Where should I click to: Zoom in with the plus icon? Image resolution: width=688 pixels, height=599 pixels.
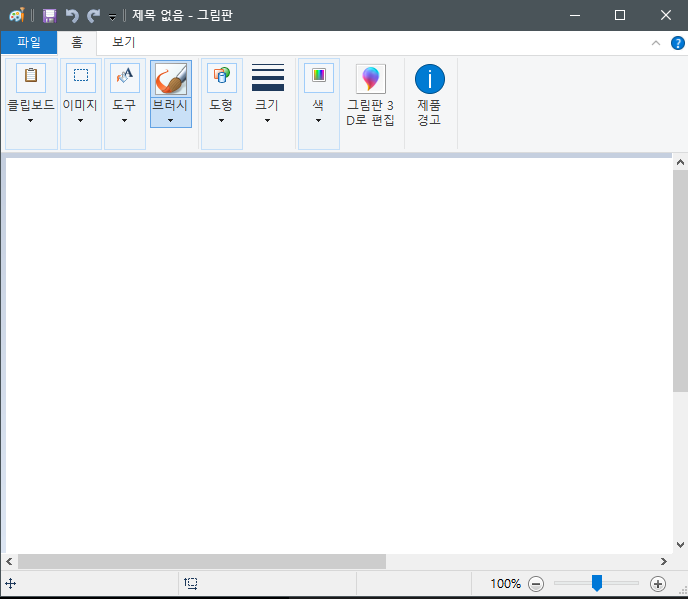point(657,584)
